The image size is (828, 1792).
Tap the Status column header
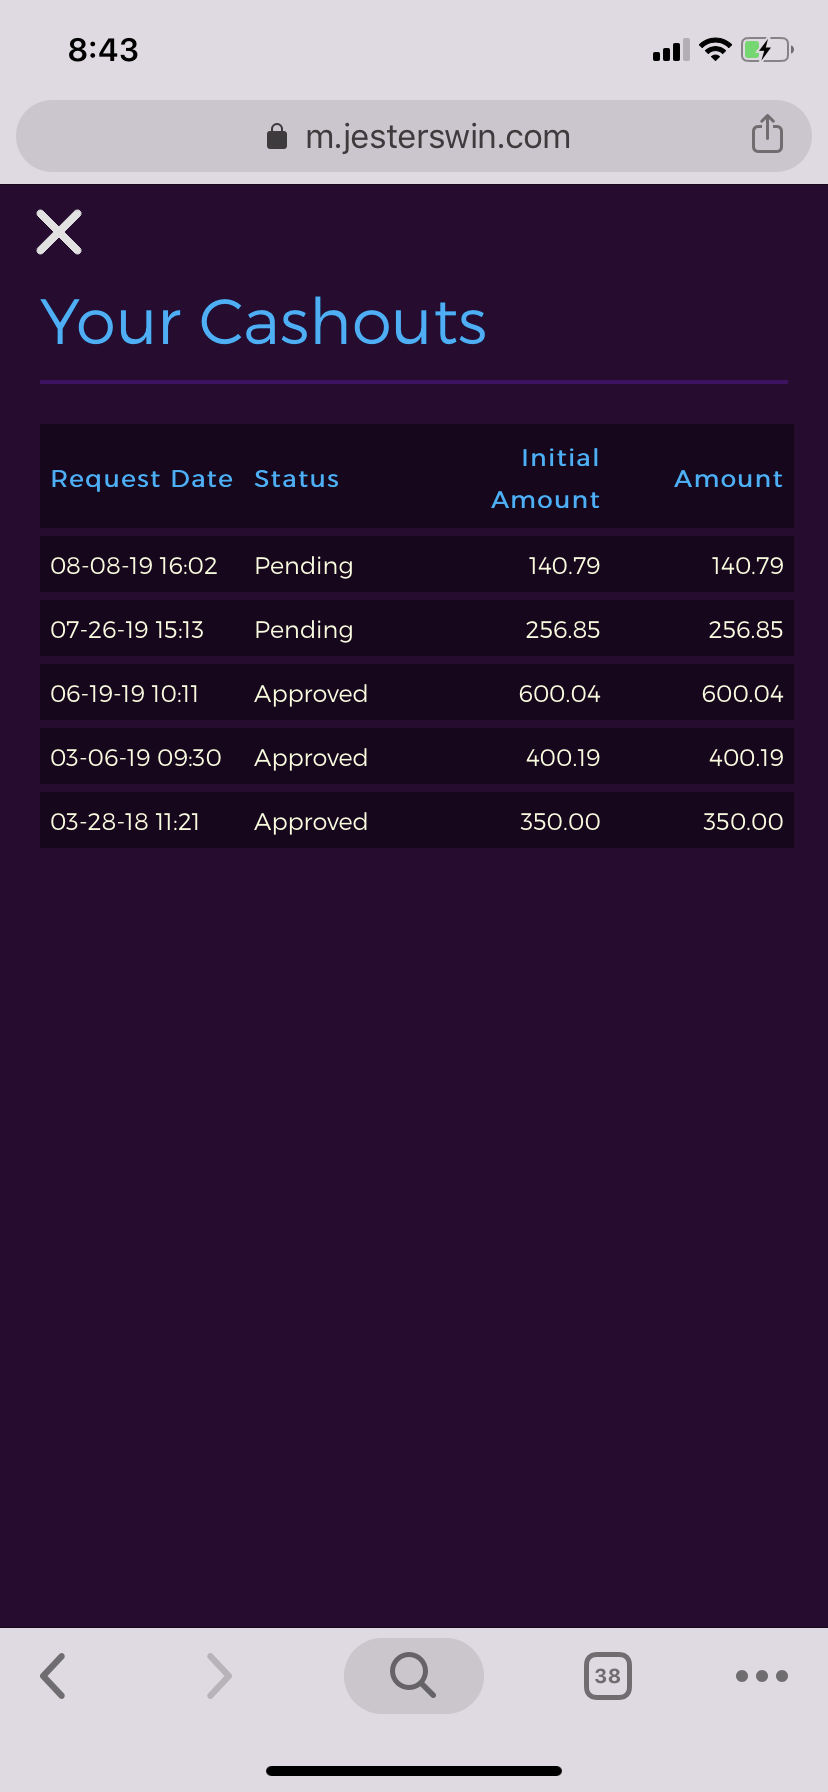[297, 479]
